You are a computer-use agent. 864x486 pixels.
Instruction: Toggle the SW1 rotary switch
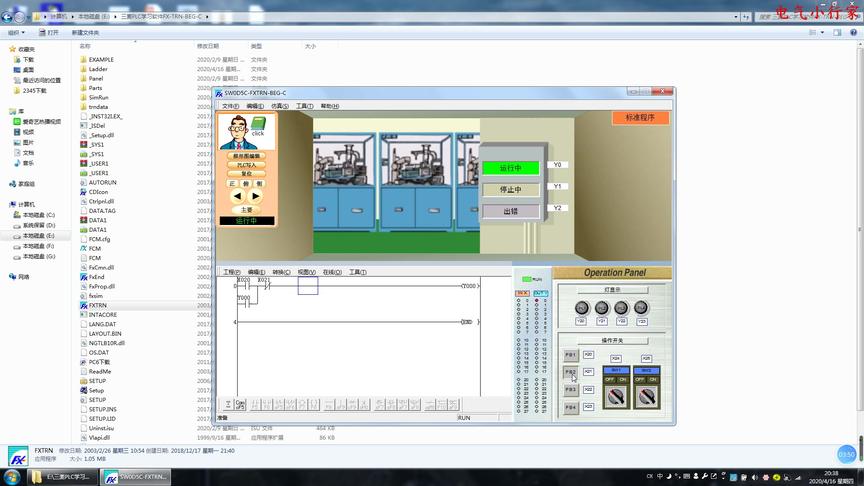[616, 396]
